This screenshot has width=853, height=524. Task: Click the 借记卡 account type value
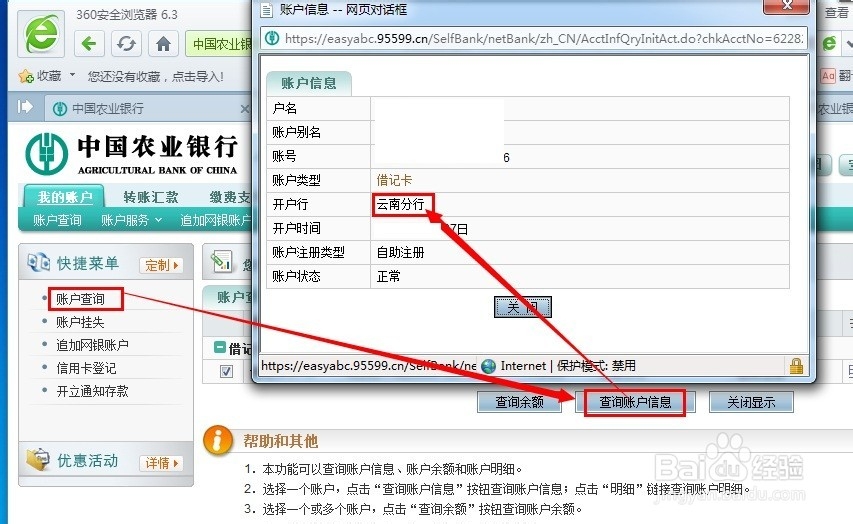[394, 180]
